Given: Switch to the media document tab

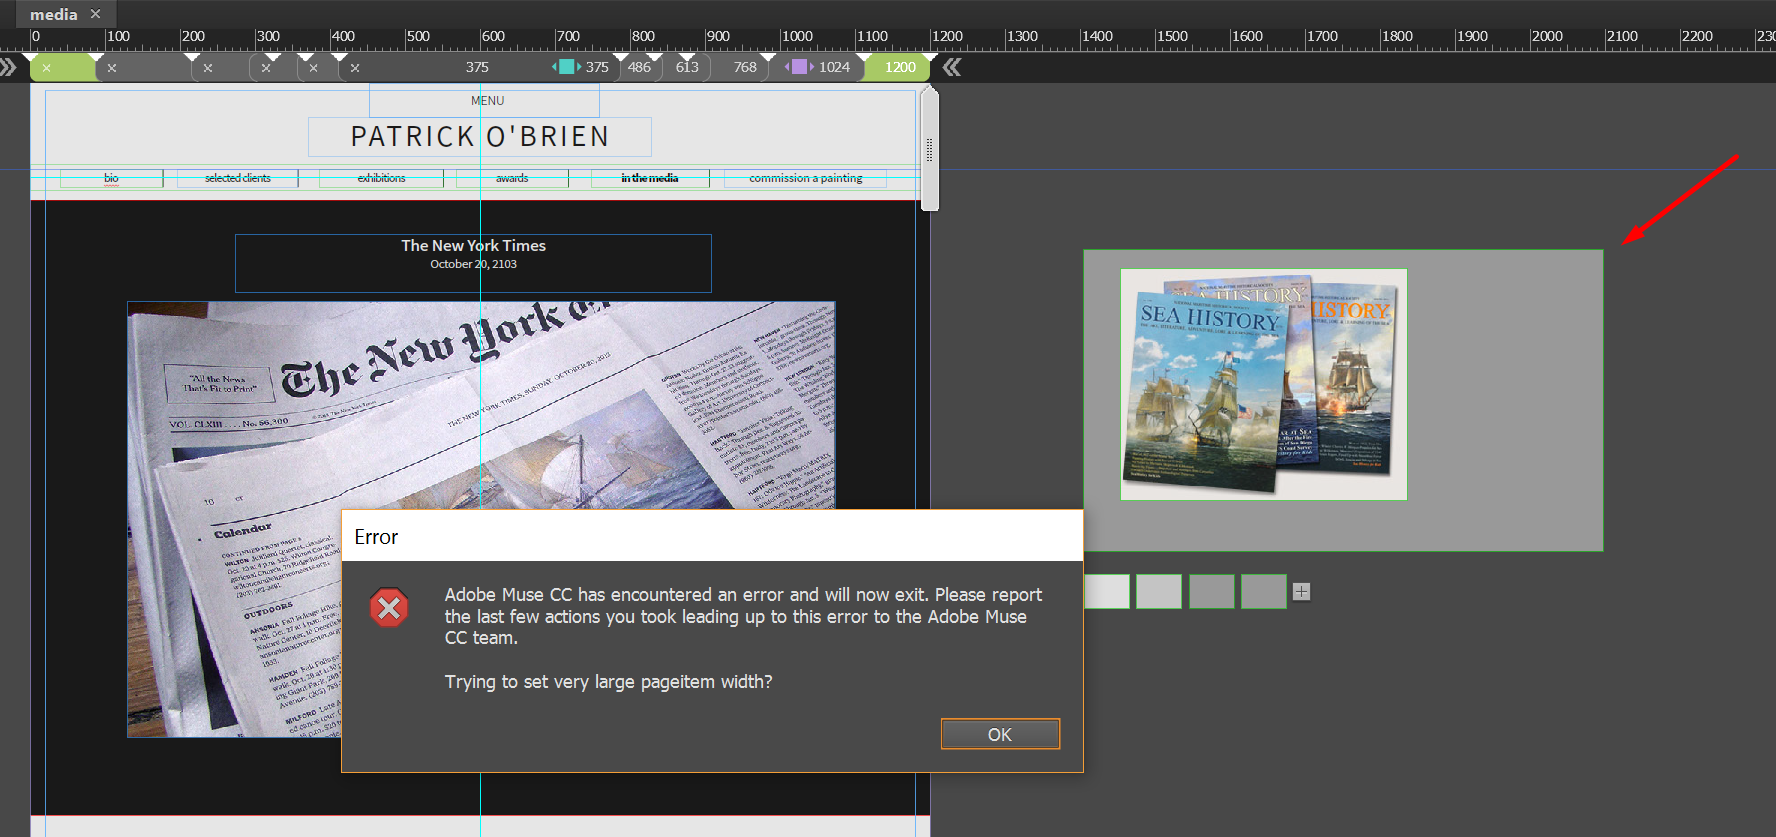Looking at the screenshot, I should (53, 14).
